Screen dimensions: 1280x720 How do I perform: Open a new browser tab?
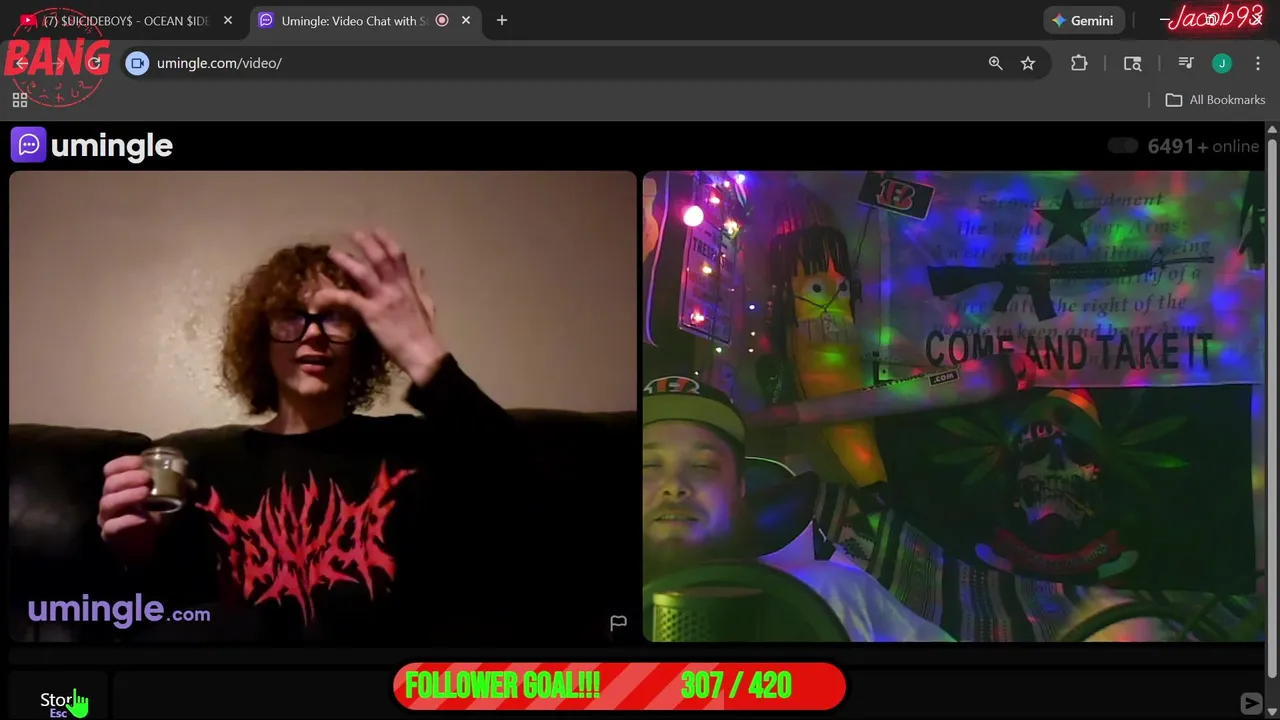pos(502,20)
